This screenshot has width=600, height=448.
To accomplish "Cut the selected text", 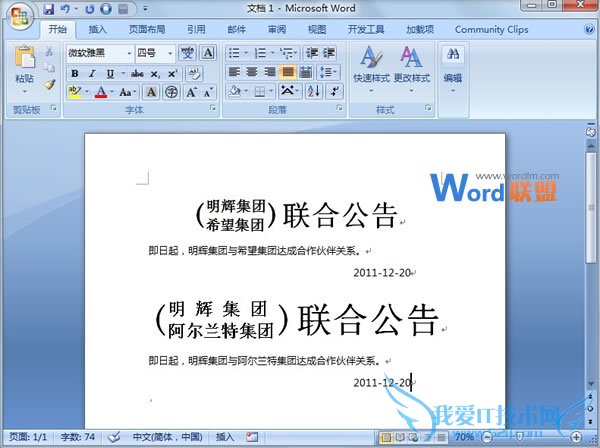I will (x=49, y=51).
